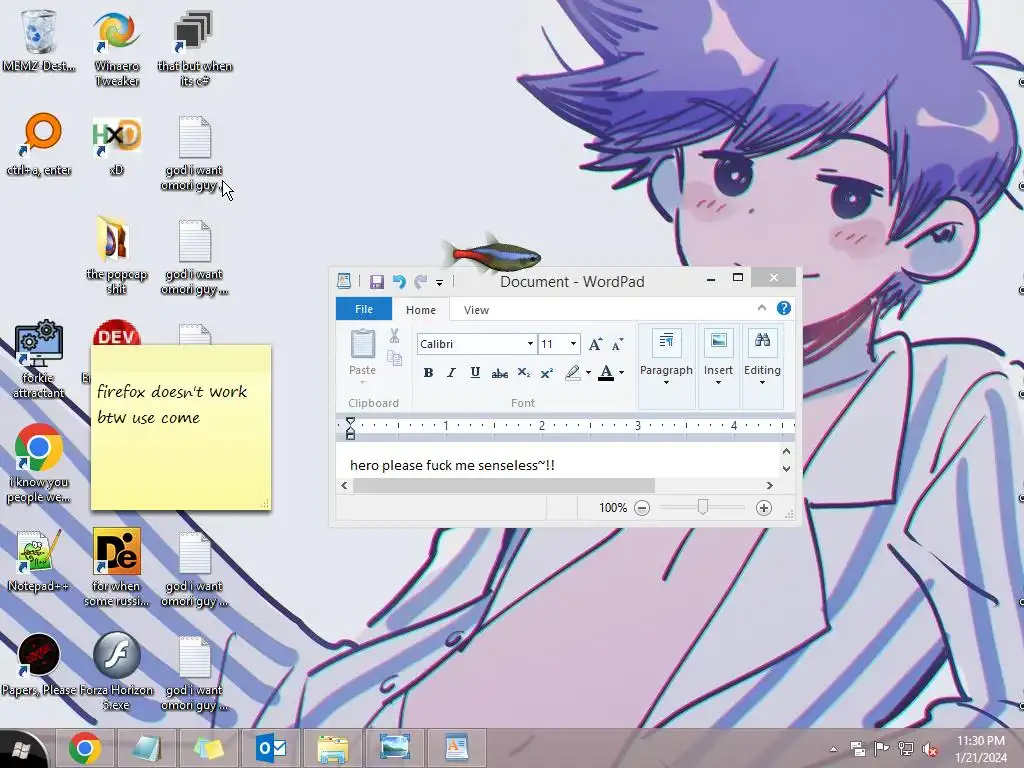Open File Explorer from the taskbar
Image resolution: width=1024 pixels, height=768 pixels.
pos(333,748)
